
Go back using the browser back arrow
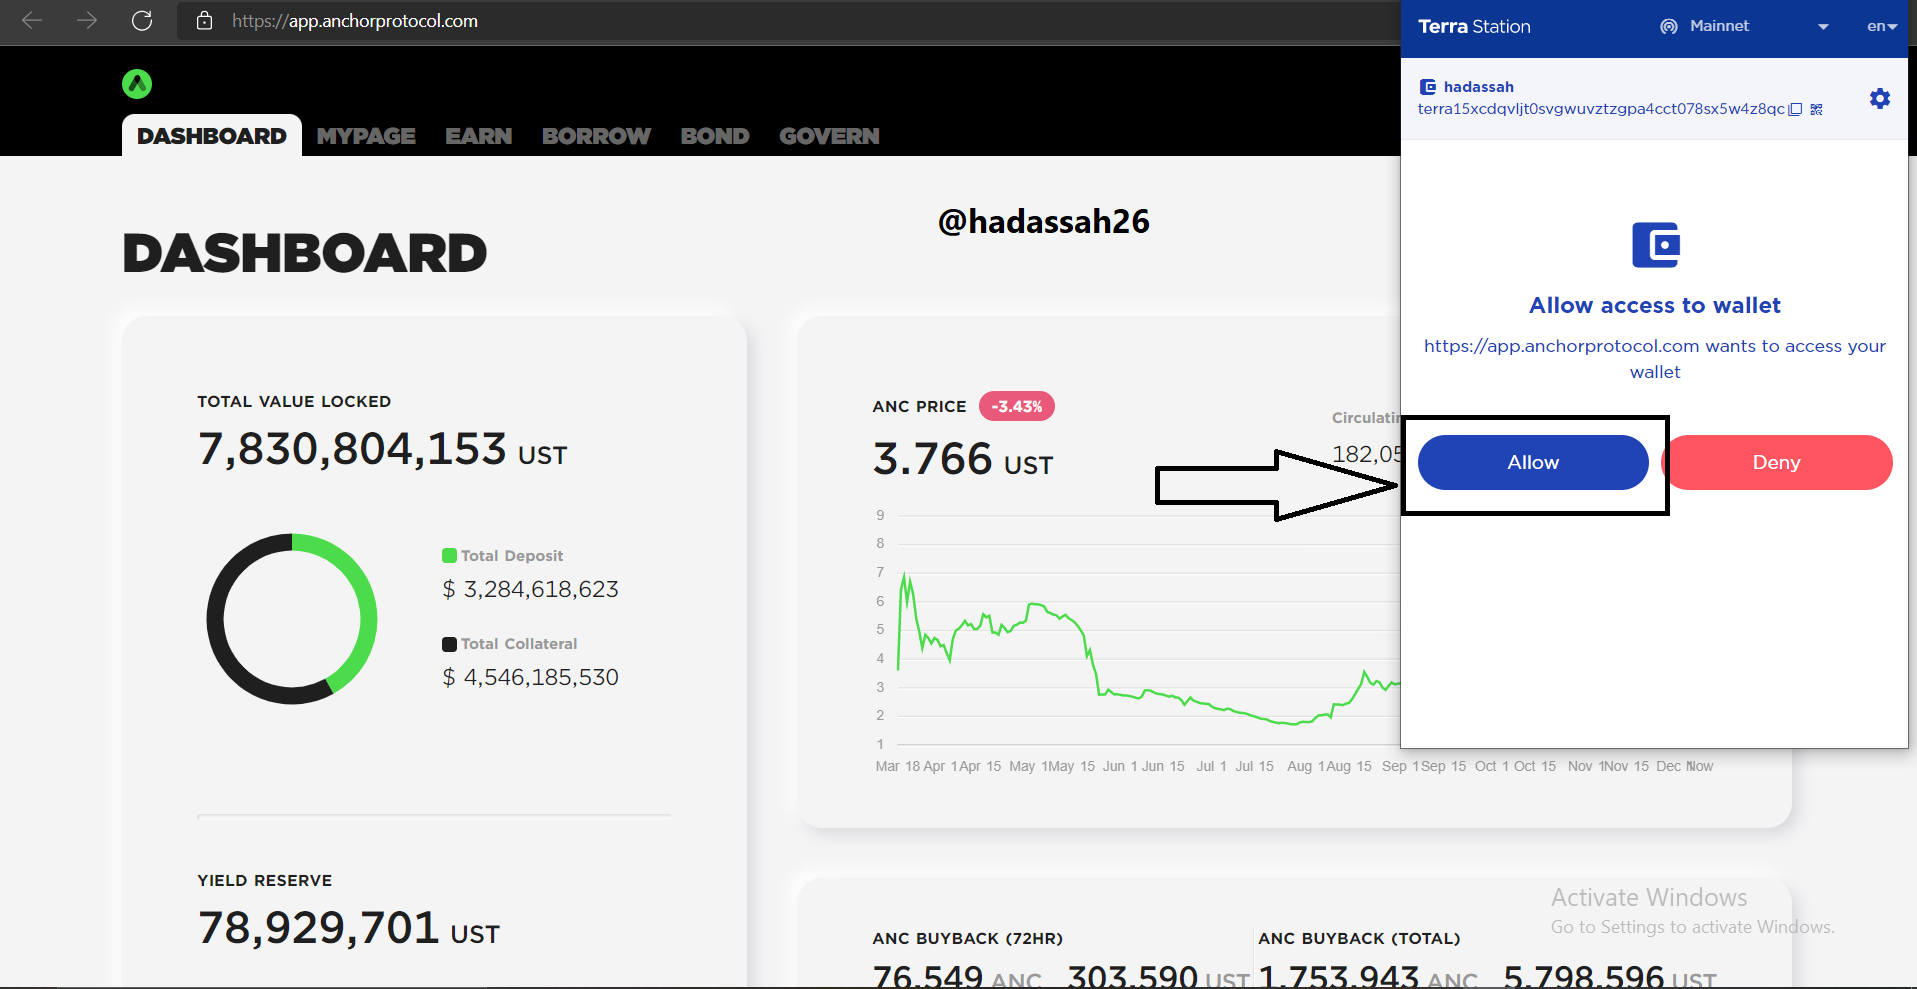[x=32, y=21]
